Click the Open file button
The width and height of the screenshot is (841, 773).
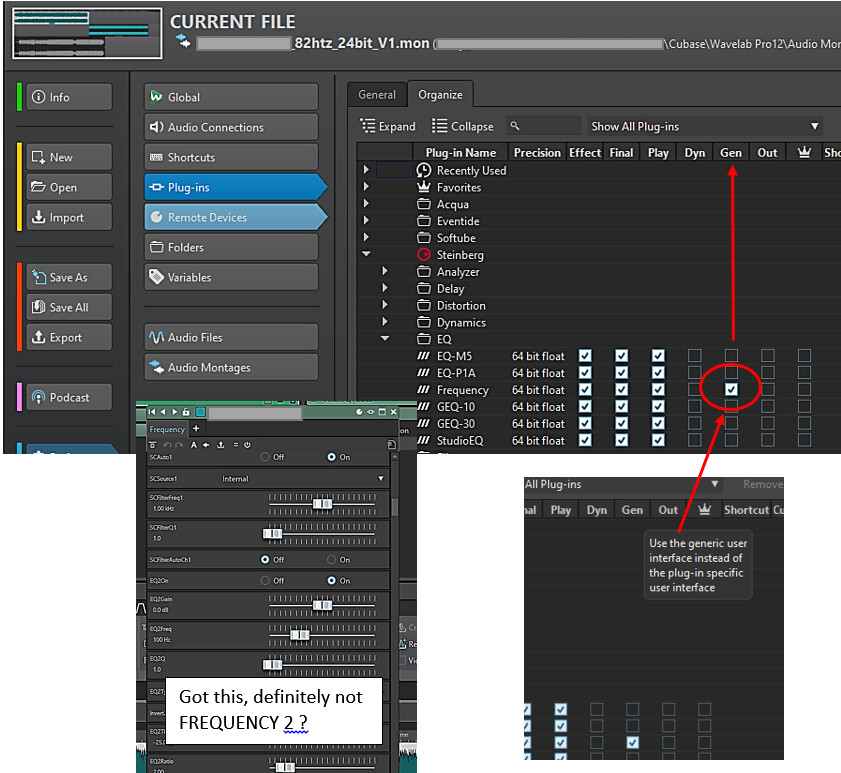coord(69,187)
